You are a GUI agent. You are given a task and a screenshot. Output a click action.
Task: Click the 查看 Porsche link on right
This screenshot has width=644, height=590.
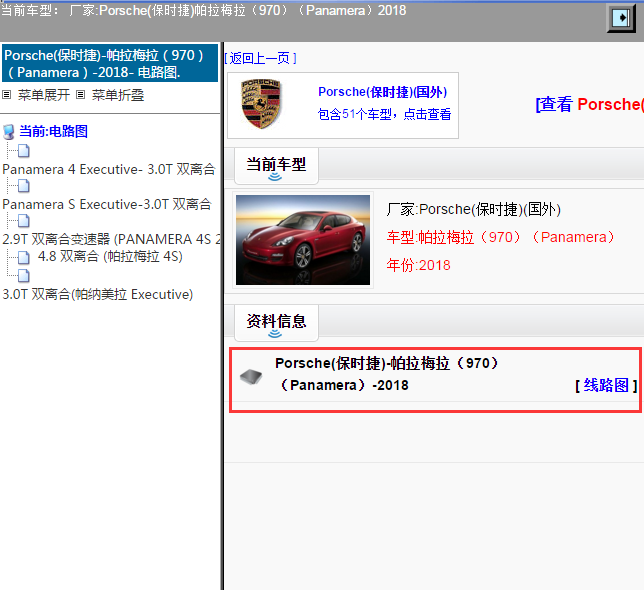click(x=589, y=104)
